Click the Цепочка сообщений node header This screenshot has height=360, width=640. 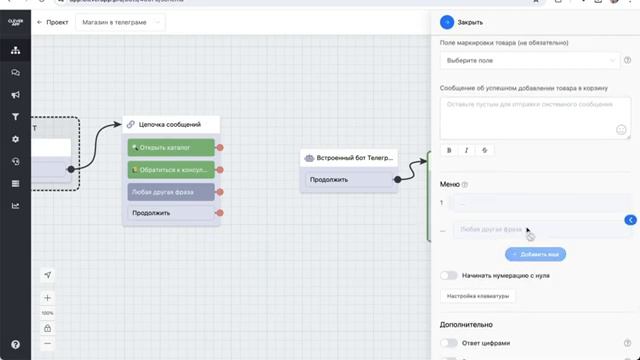click(x=171, y=124)
